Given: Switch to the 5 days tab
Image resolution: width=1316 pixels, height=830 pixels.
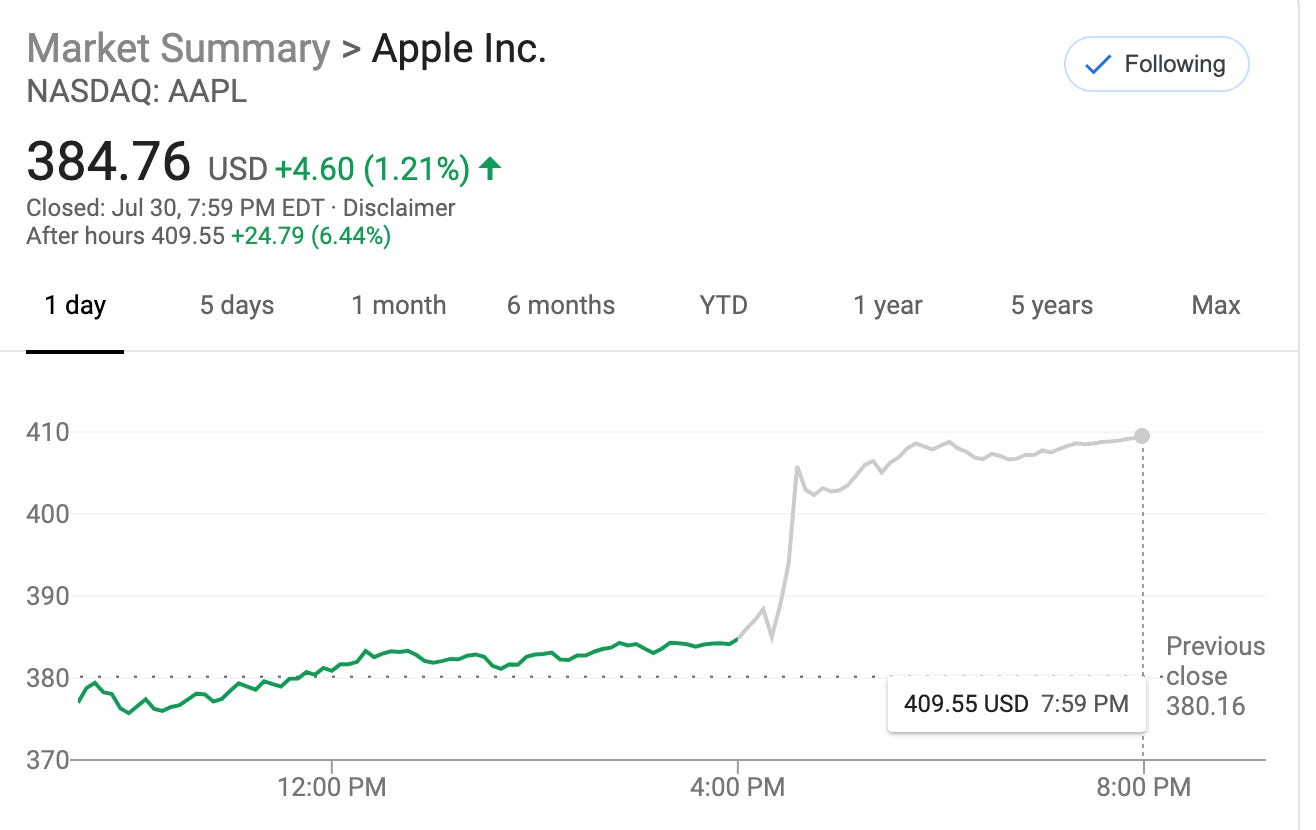Looking at the screenshot, I should click(237, 305).
